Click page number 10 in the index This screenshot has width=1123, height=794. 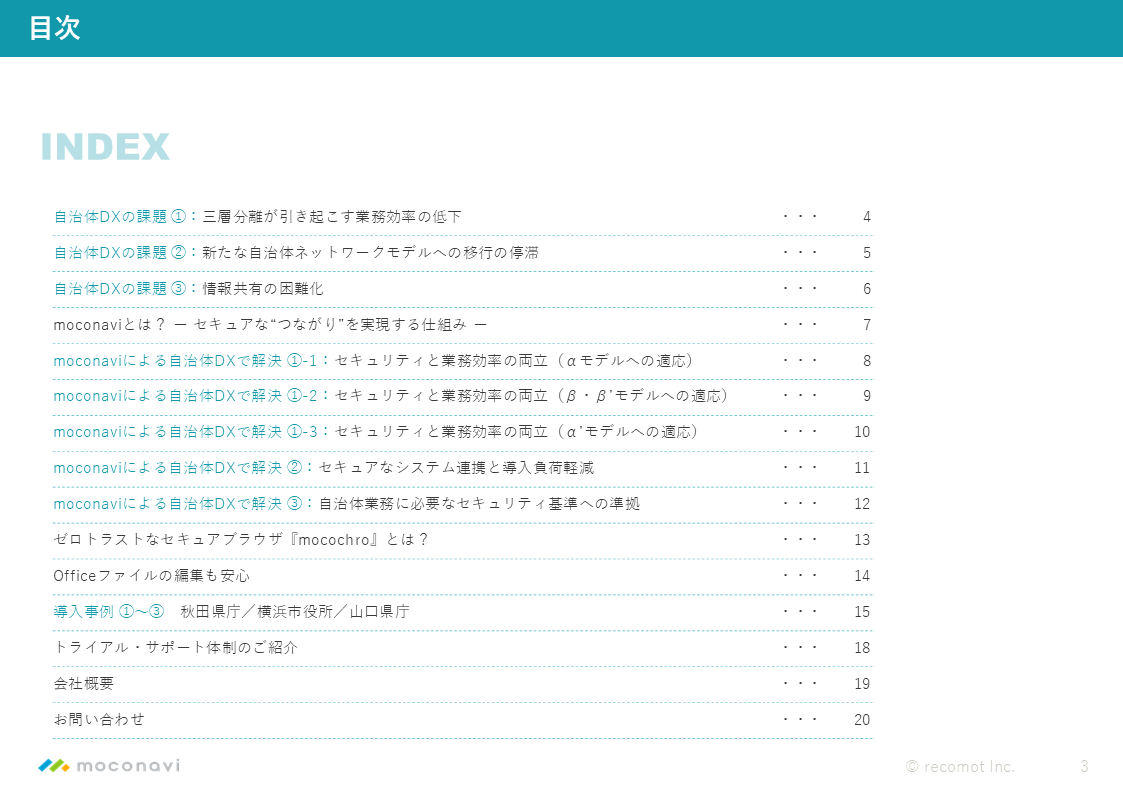pyautogui.click(x=862, y=432)
